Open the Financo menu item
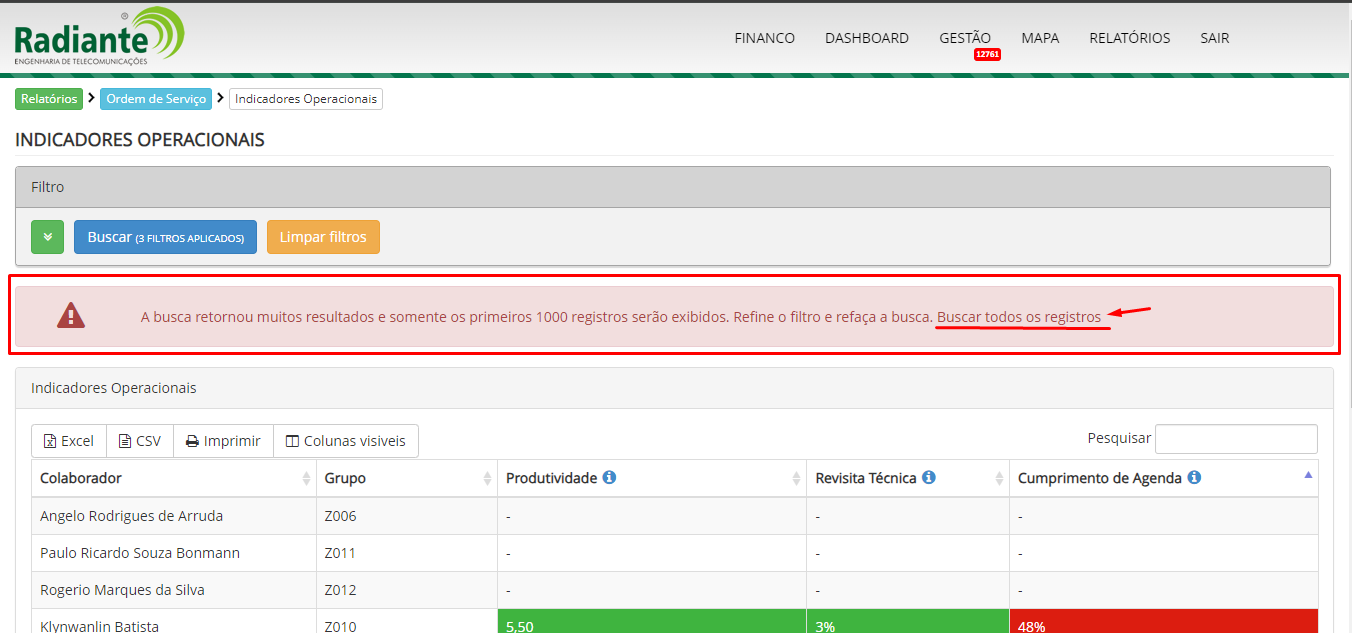 pos(764,38)
